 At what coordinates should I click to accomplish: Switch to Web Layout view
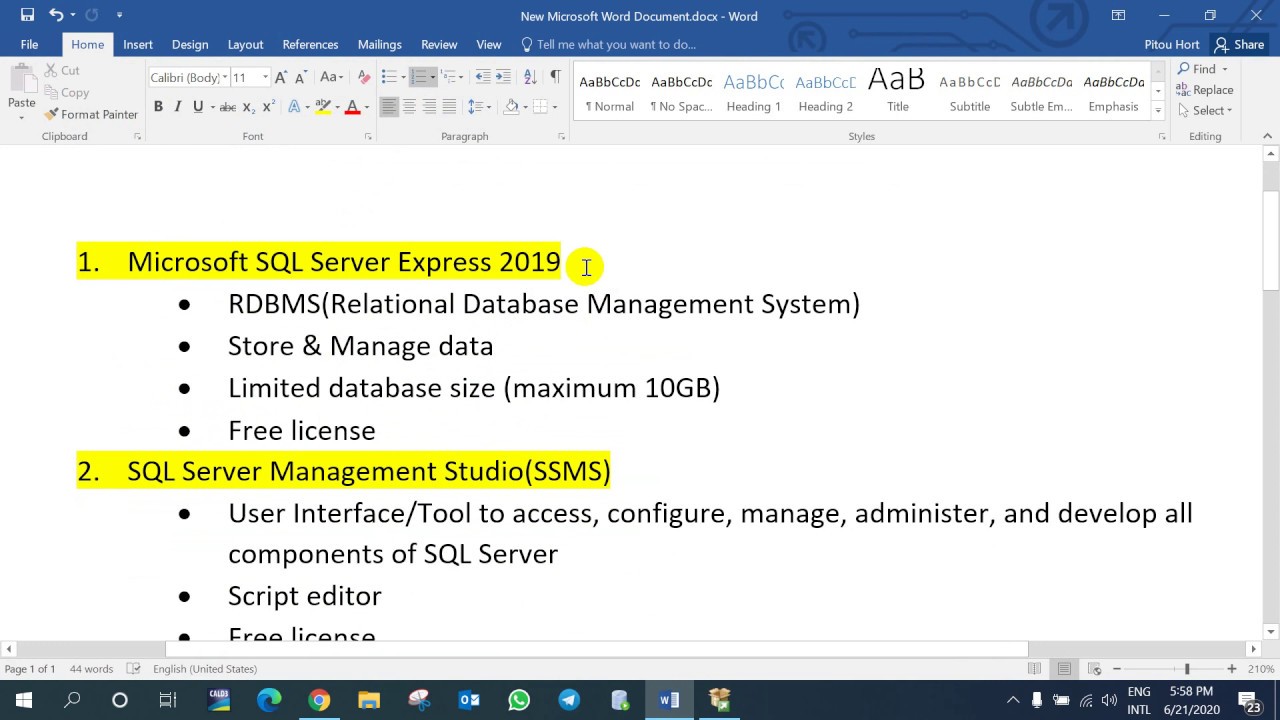tap(1094, 669)
